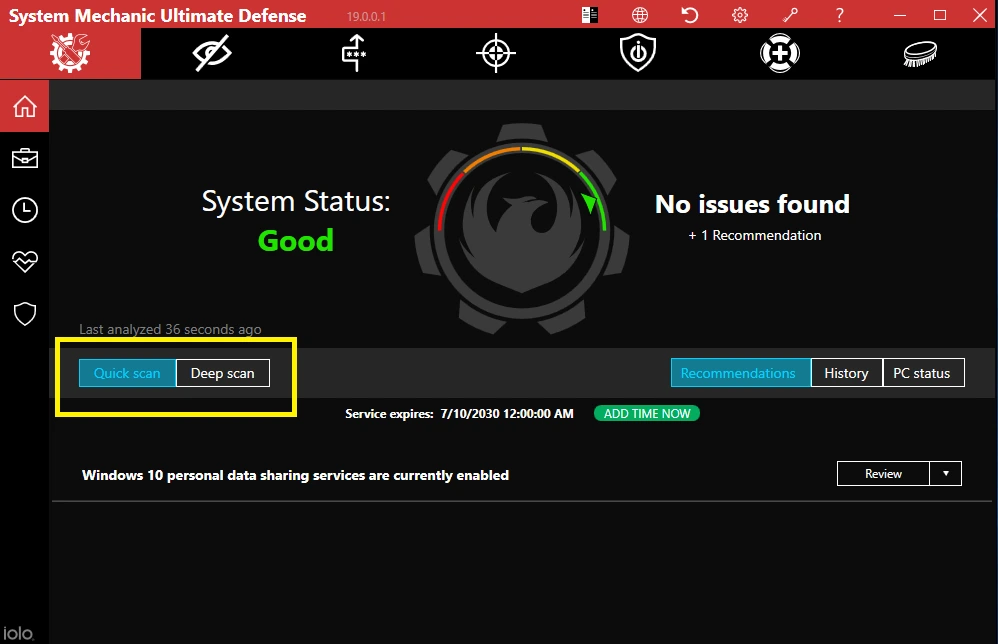The height and width of the screenshot is (644, 998).
Task: Click the license key icon in title bar
Action: (790, 15)
